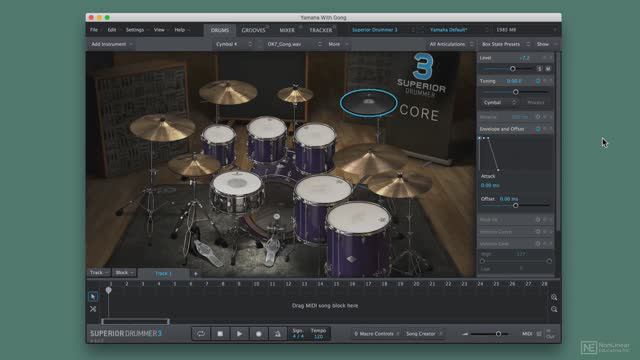
Task: Add a new track with the plus icon
Action: (196, 273)
